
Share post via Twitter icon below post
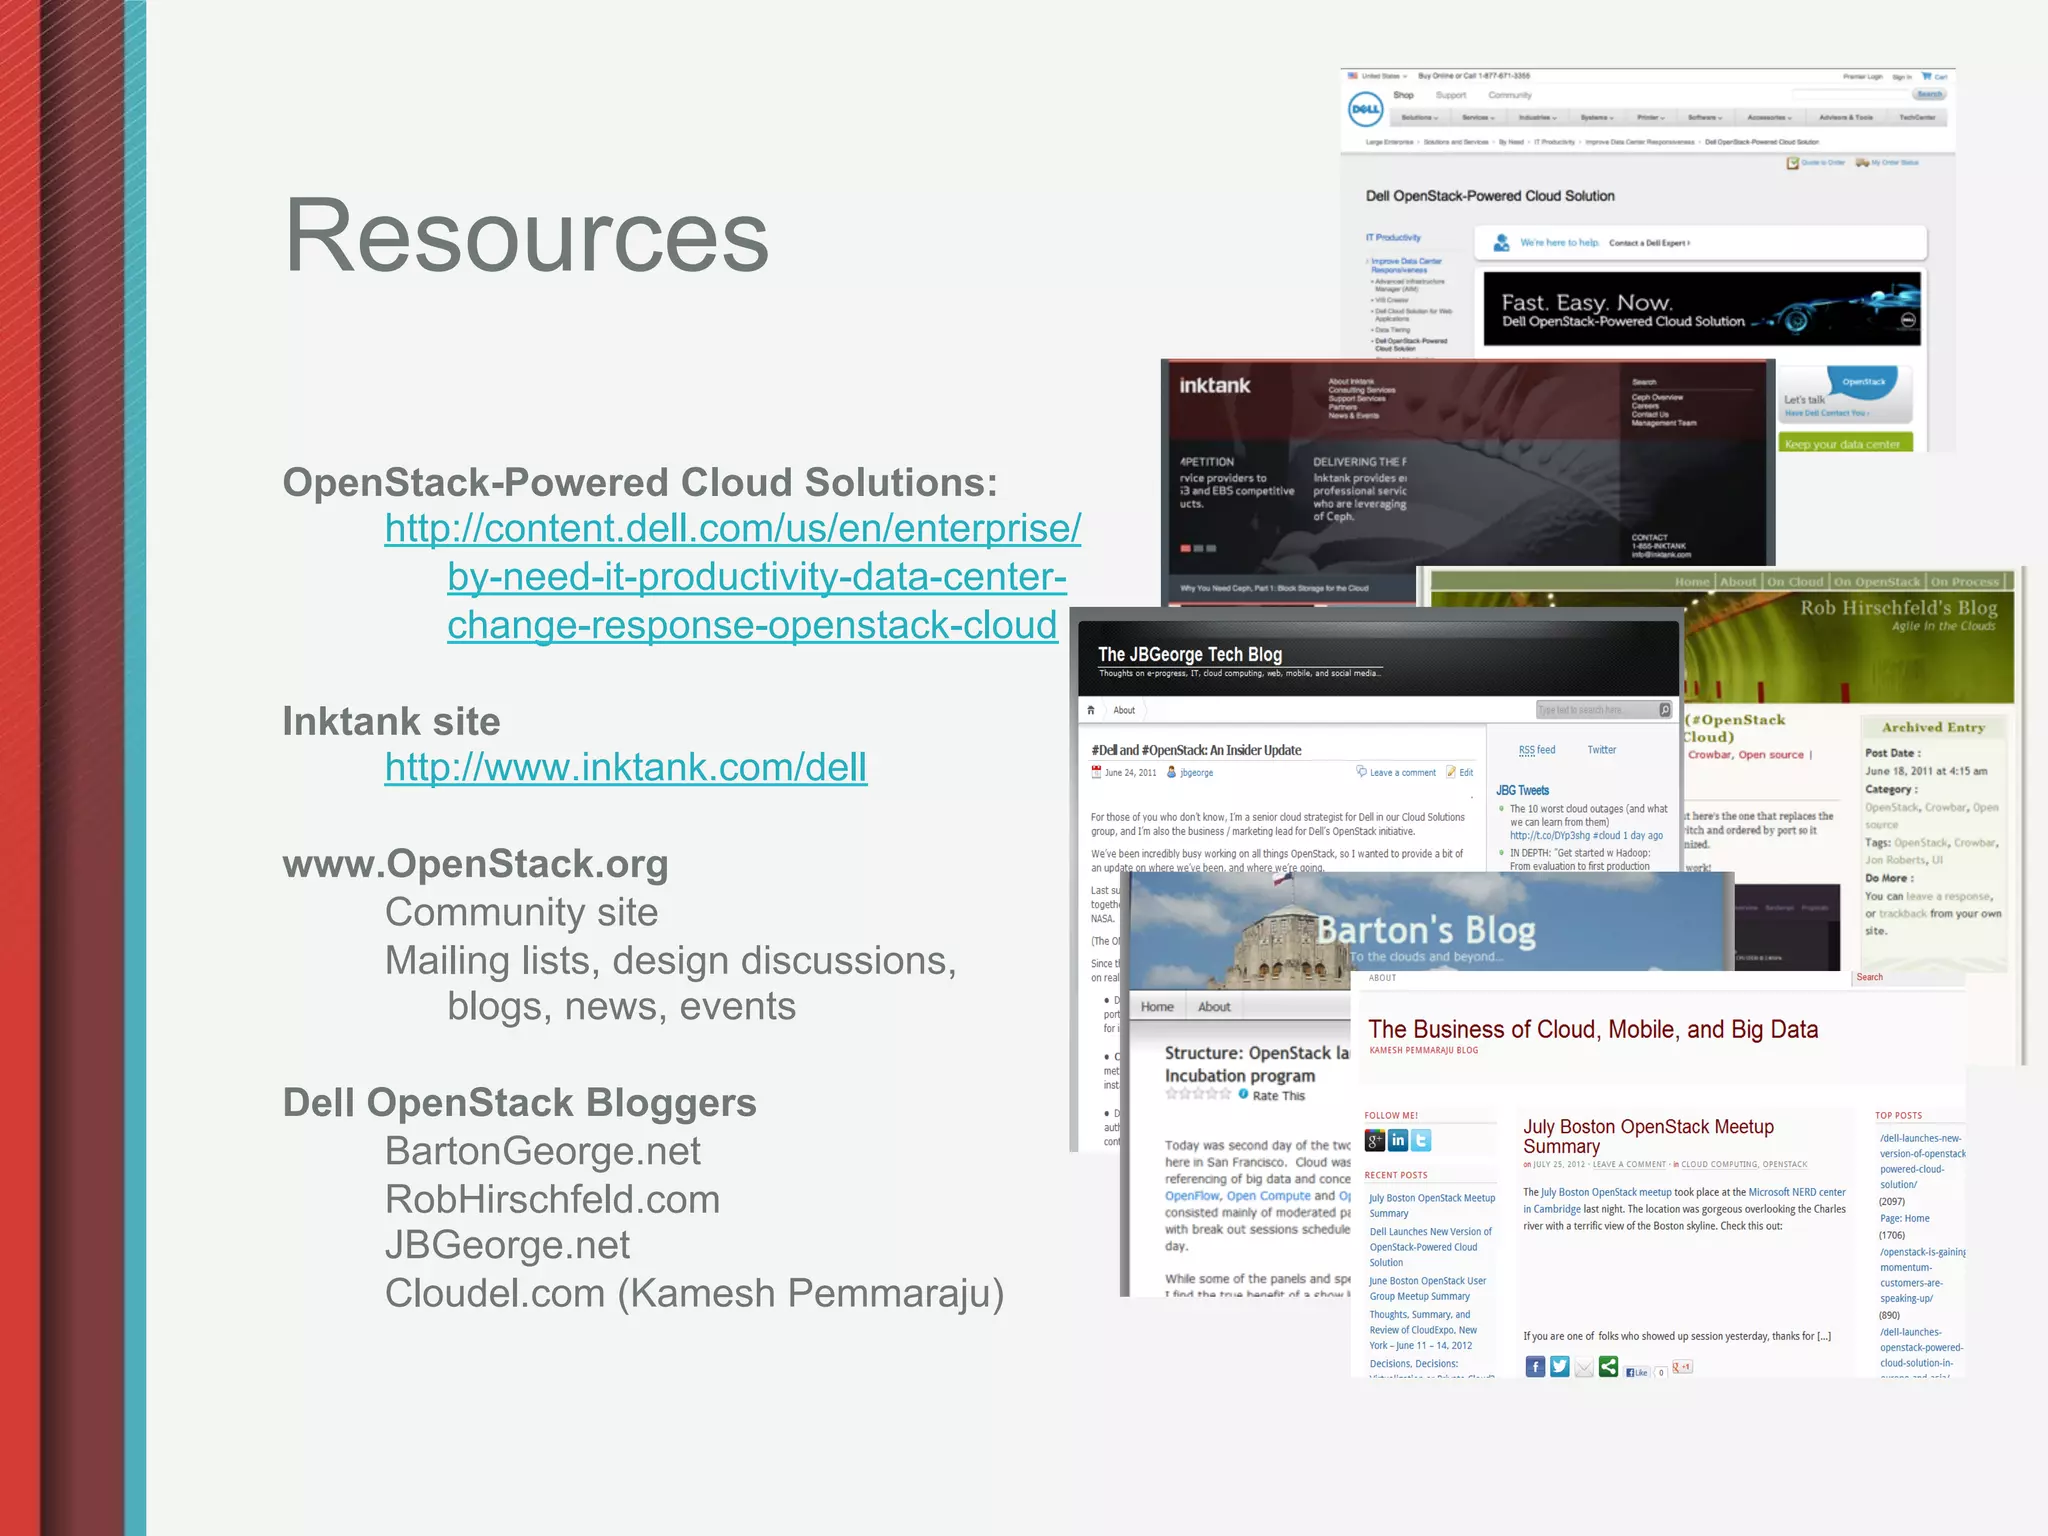click(x=1559, y=1367)
